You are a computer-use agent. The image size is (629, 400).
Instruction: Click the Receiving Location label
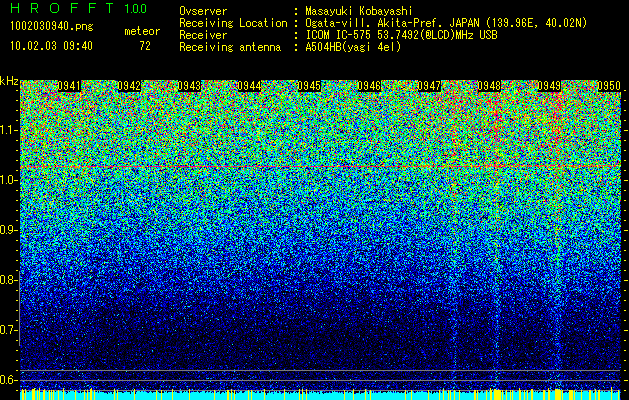(x=233, y=23)
